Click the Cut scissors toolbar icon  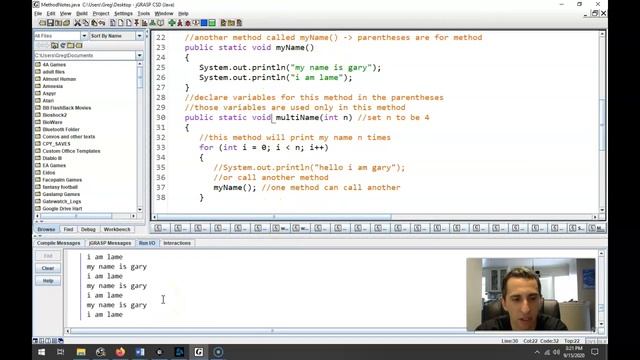click(78, 23)
